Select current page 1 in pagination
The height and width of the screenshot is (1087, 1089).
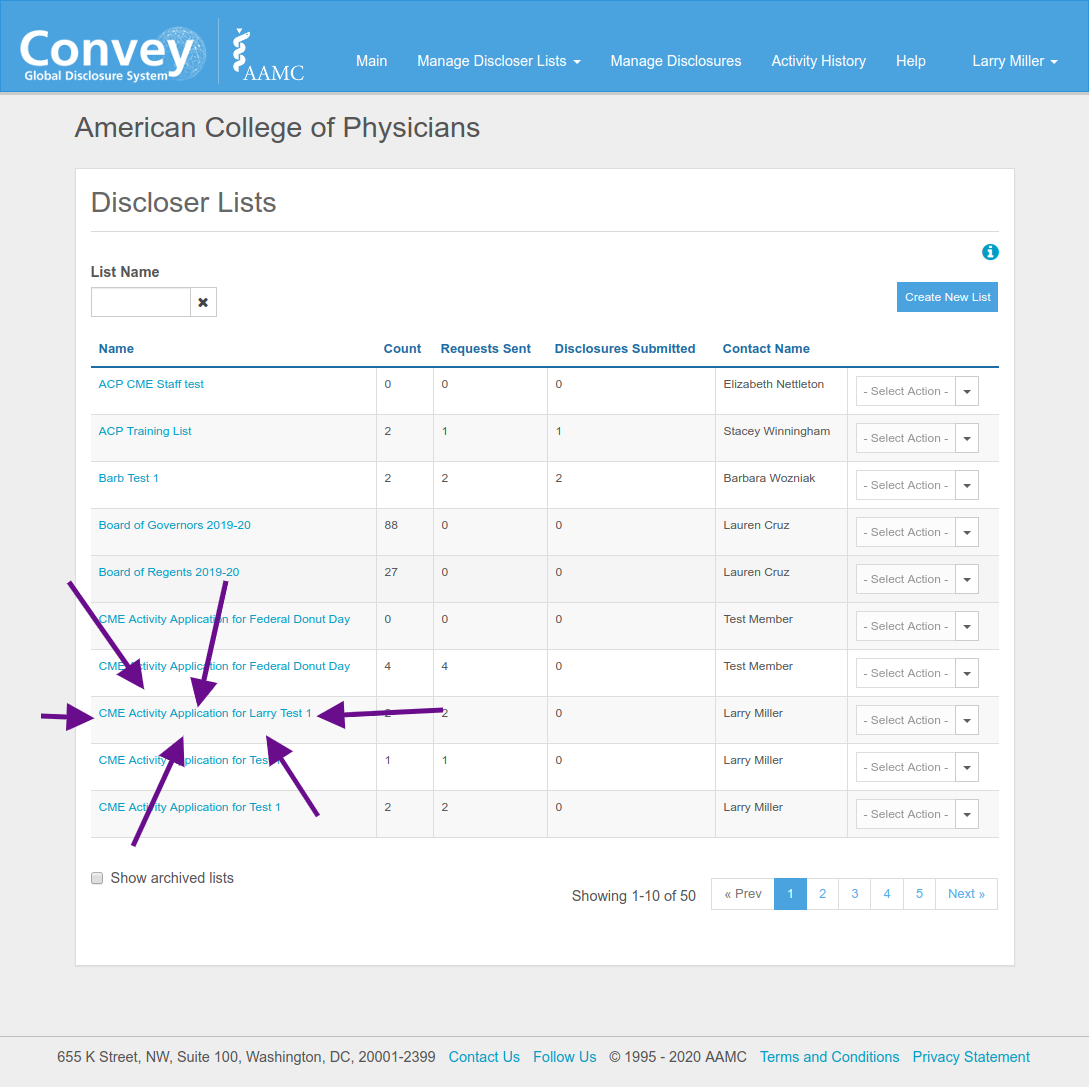[x=790, y=894]
